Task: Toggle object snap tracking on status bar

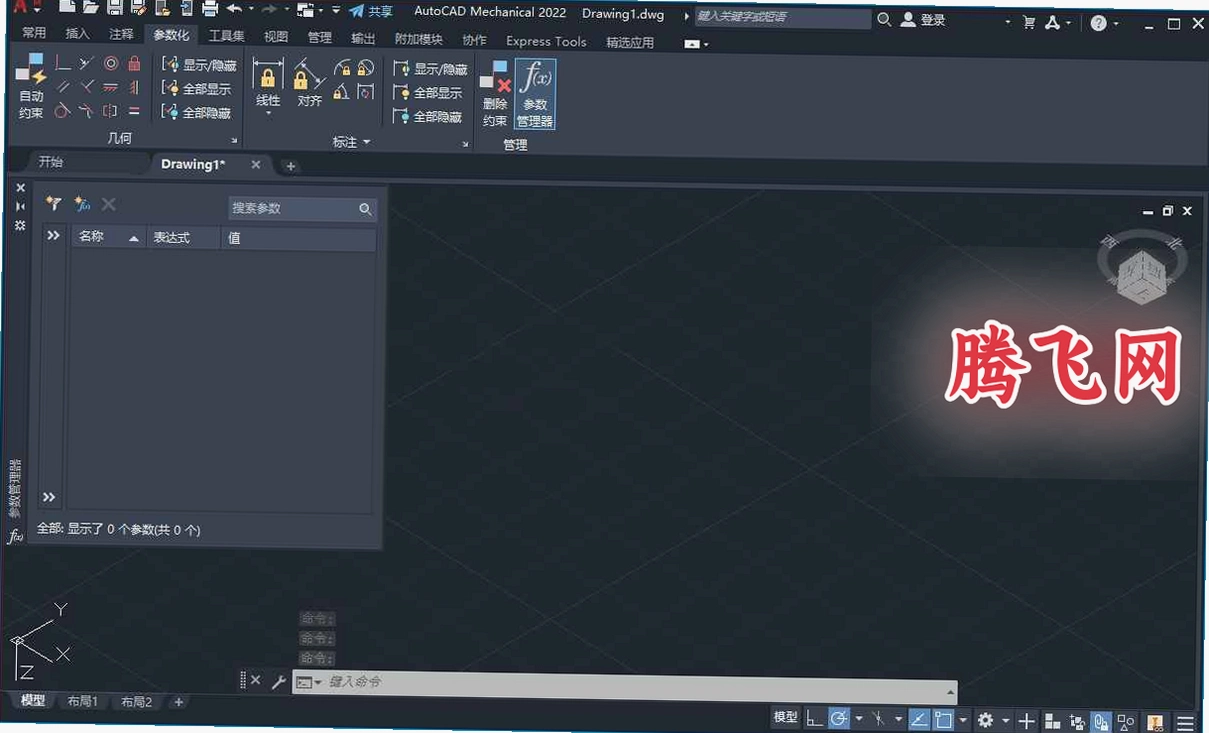Action: (x=918, y=720)
